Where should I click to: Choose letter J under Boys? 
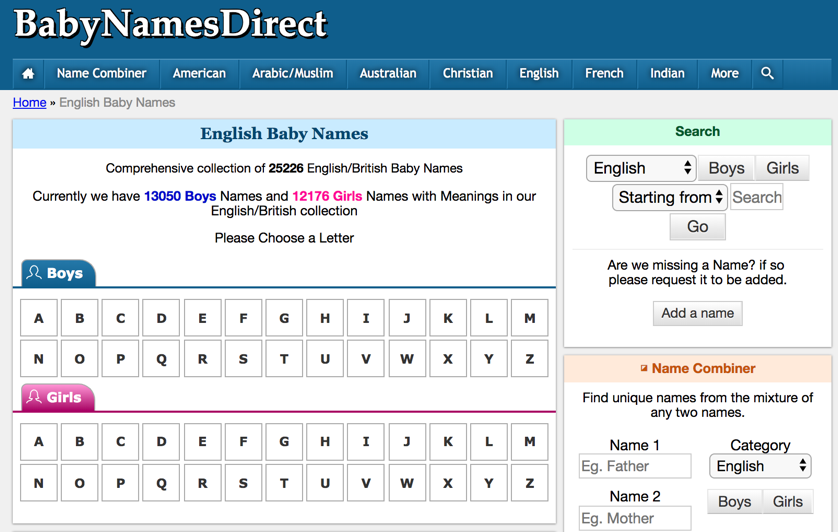(407, 318)
